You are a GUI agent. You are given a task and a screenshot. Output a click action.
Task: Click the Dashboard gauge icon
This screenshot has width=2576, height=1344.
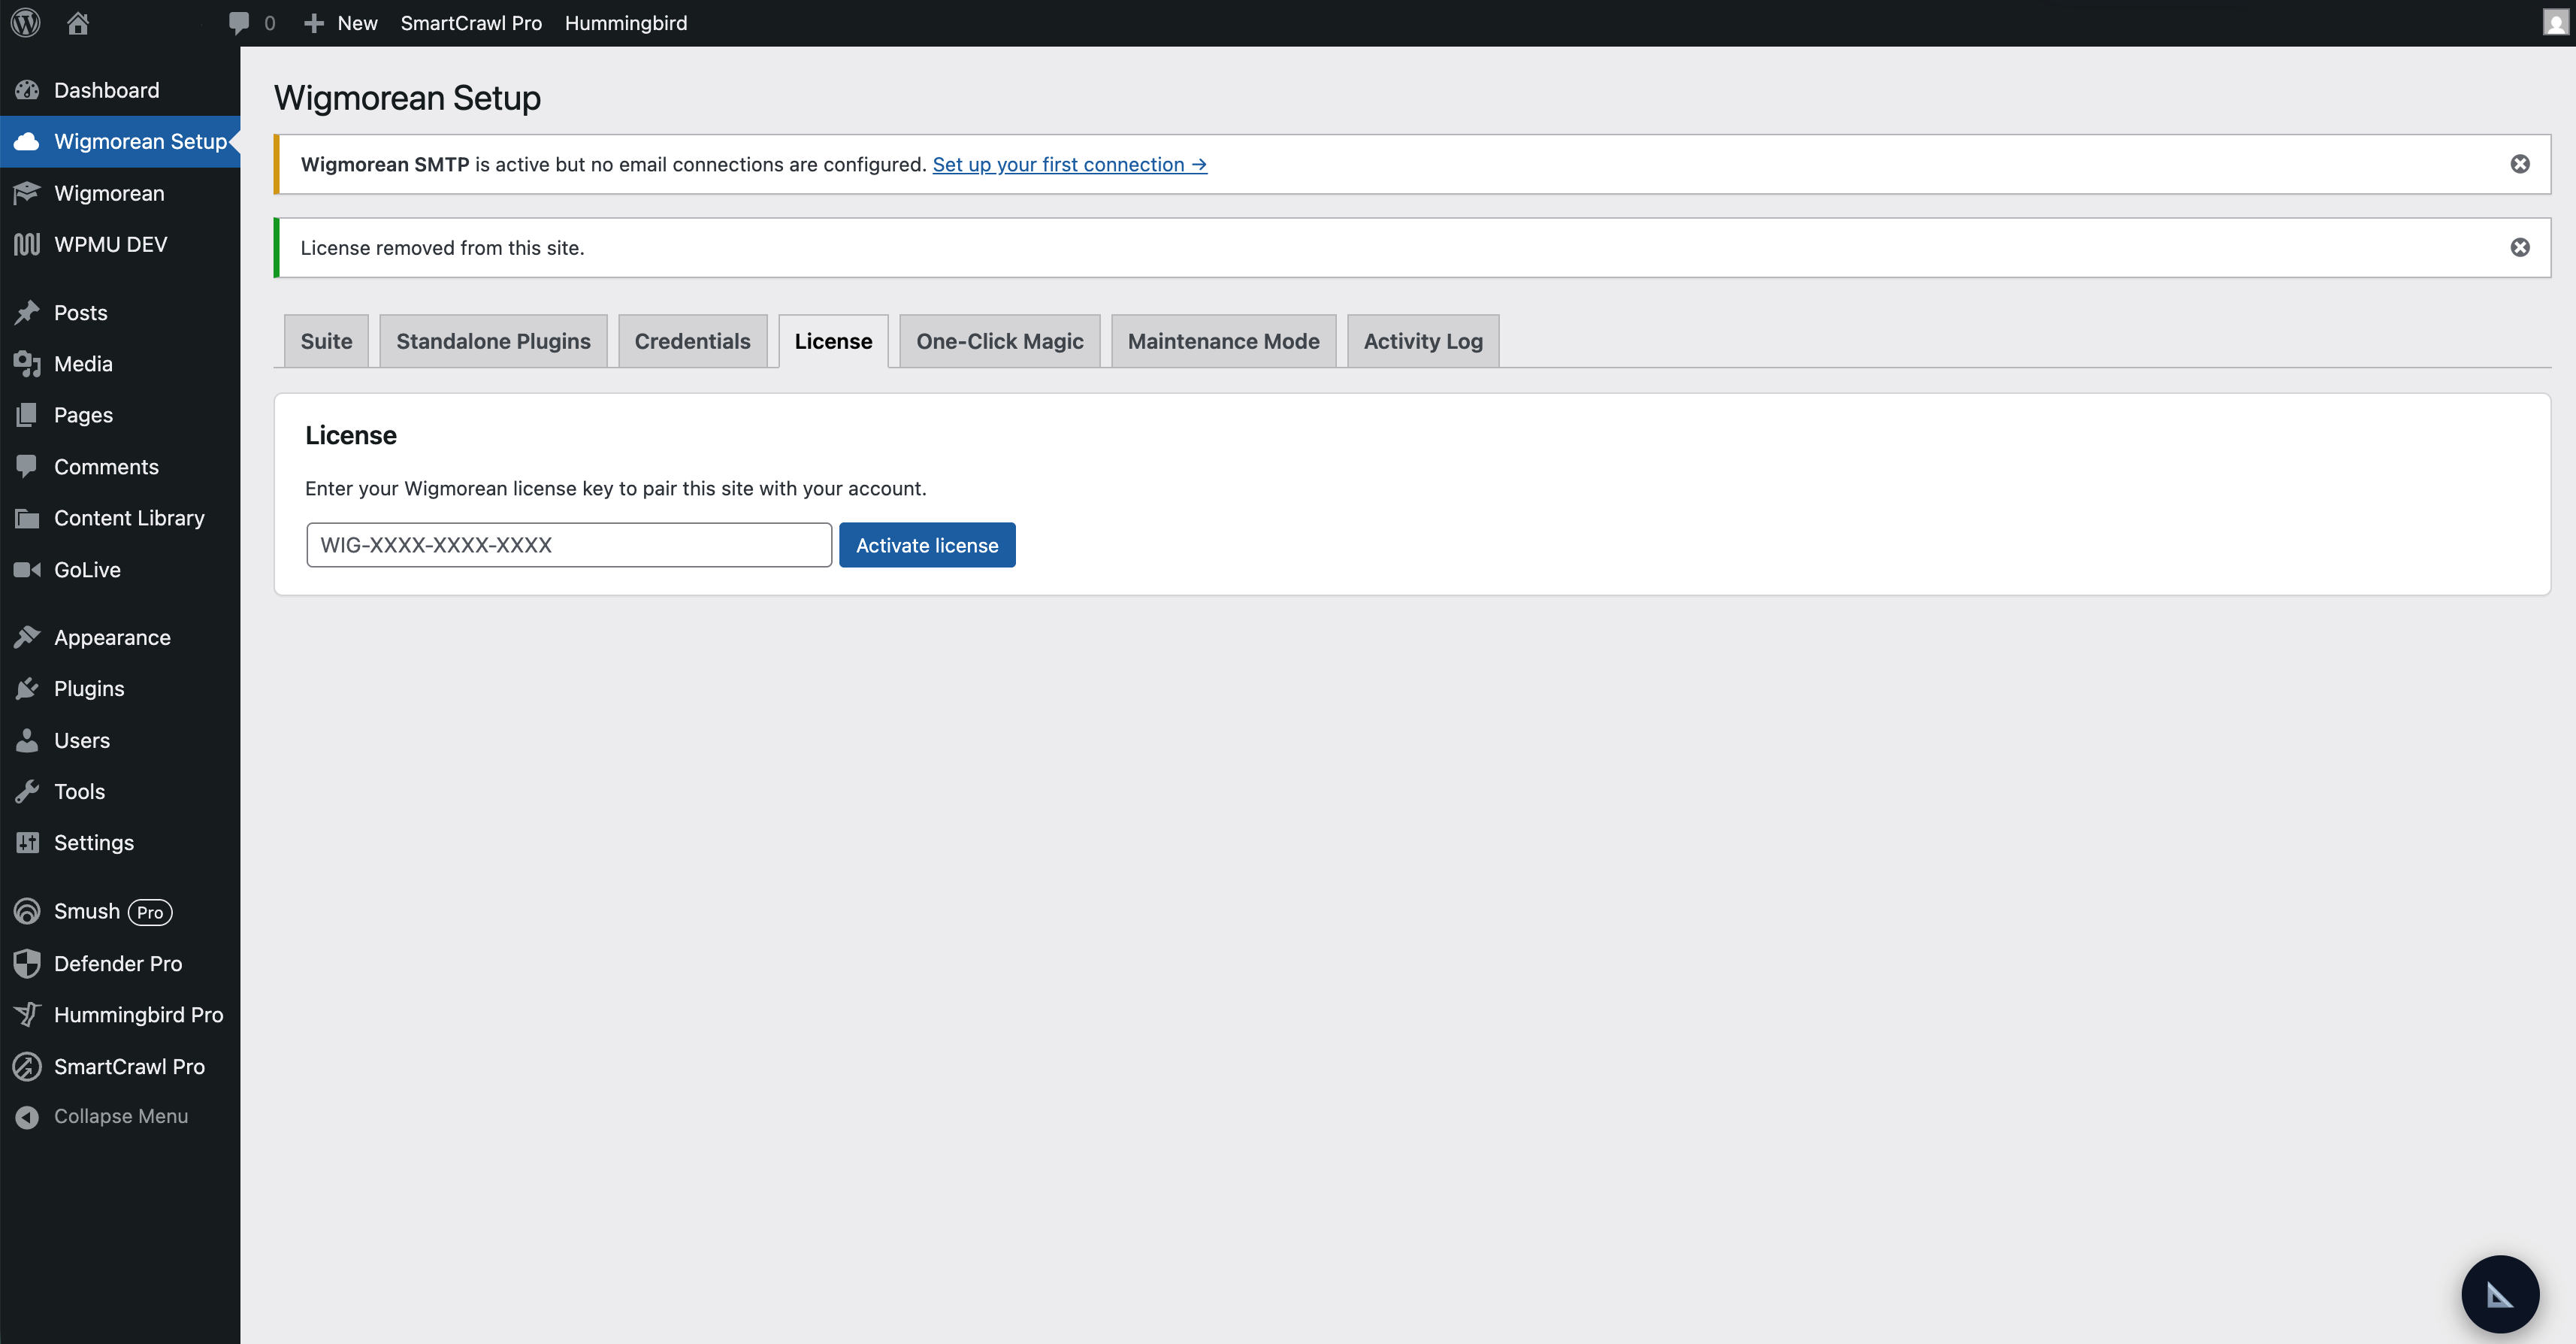(x=27, y=90)
